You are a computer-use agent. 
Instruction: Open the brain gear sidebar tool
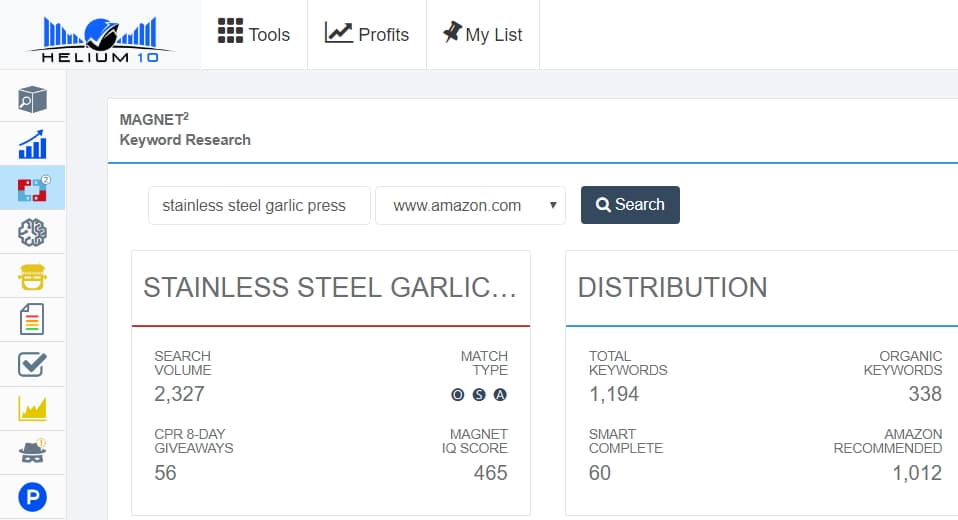click(x=32, y=232)
